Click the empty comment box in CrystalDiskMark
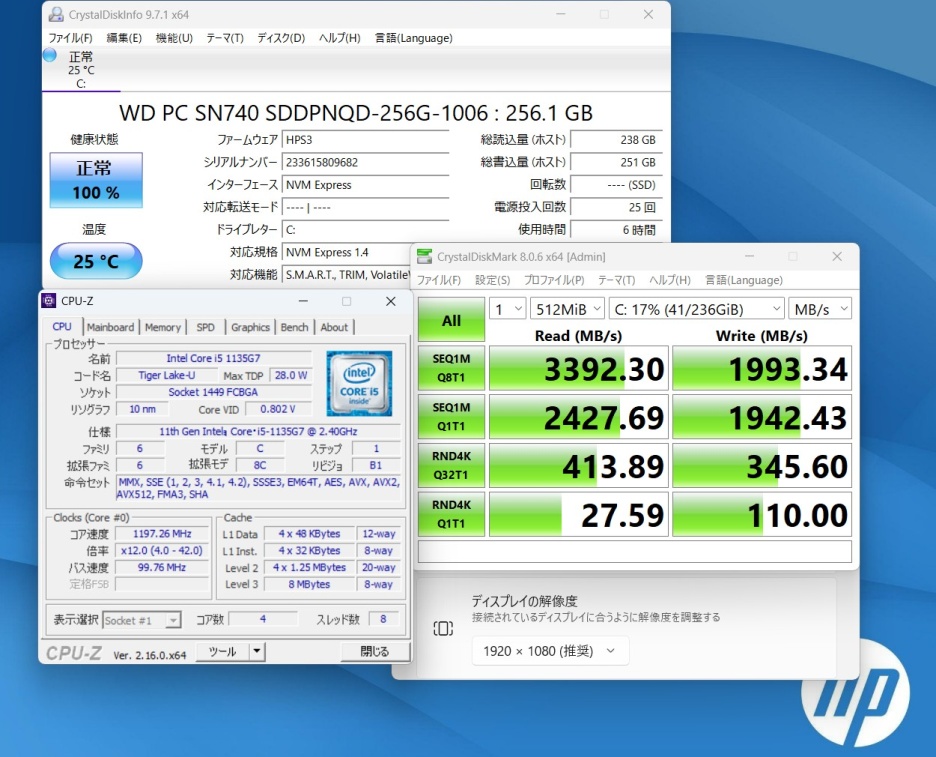The height and width of the screenshot is (757, 936). pyautogui.click(x=635, y=552)
